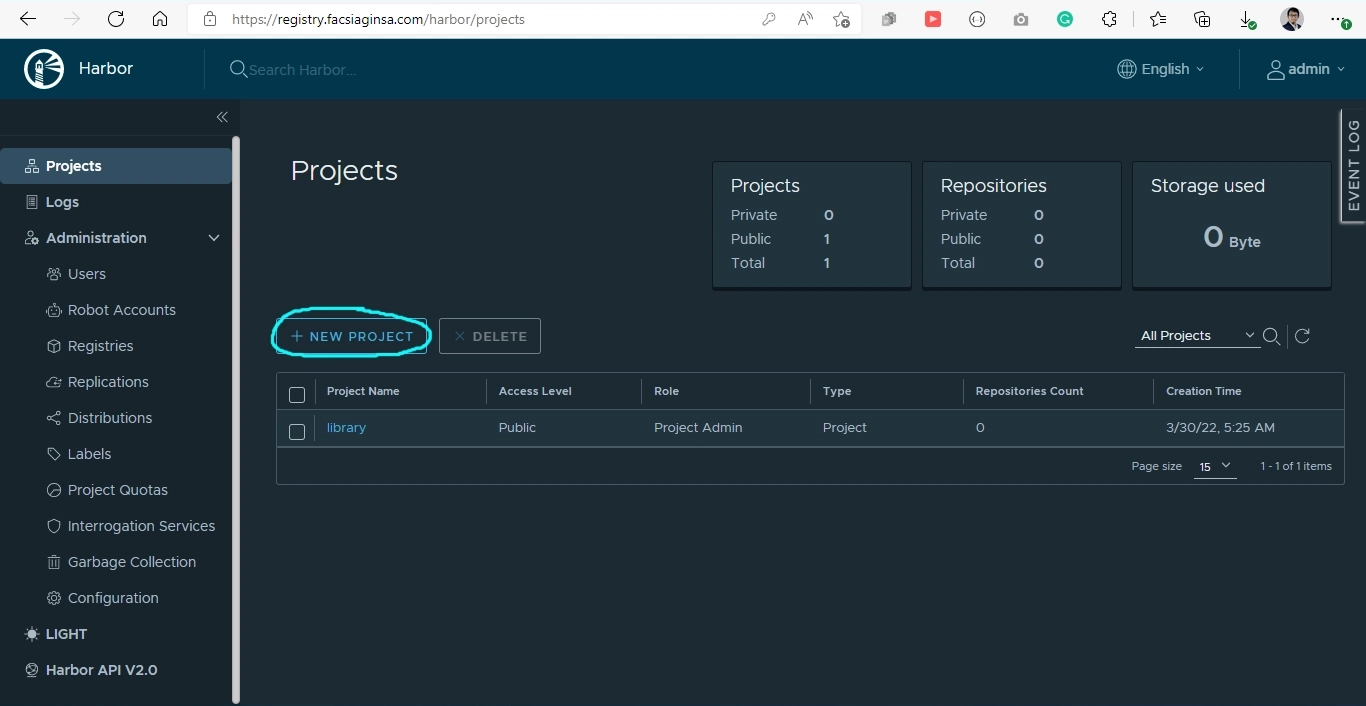Click the 3/30/22, 5:25 AM creation time

pos(1220,427)
